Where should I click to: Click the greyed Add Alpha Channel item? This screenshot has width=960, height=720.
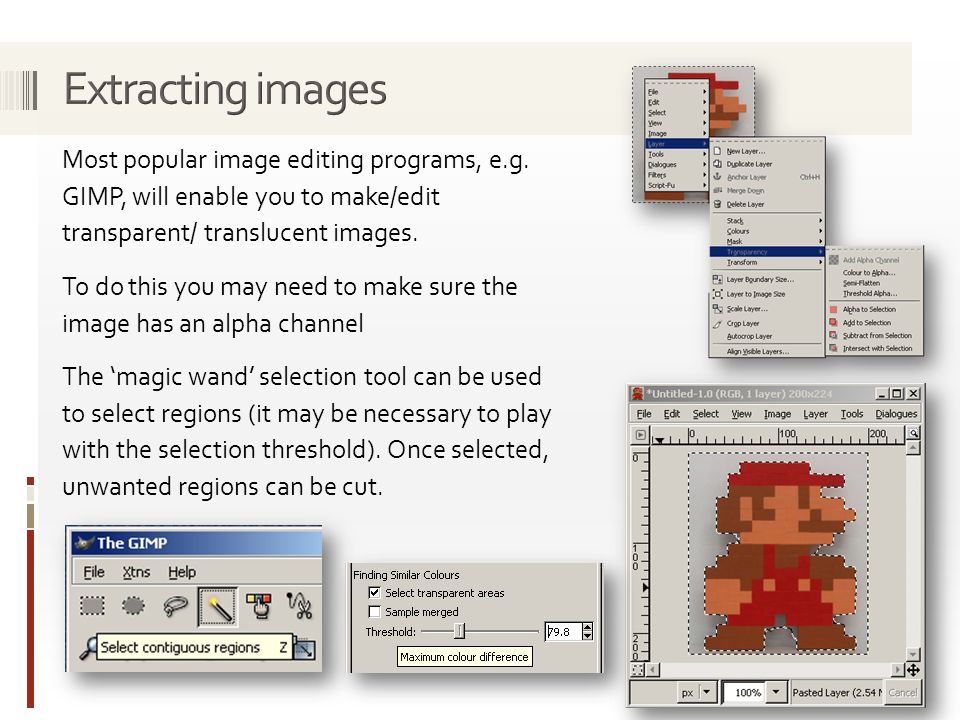coord(871,260)
